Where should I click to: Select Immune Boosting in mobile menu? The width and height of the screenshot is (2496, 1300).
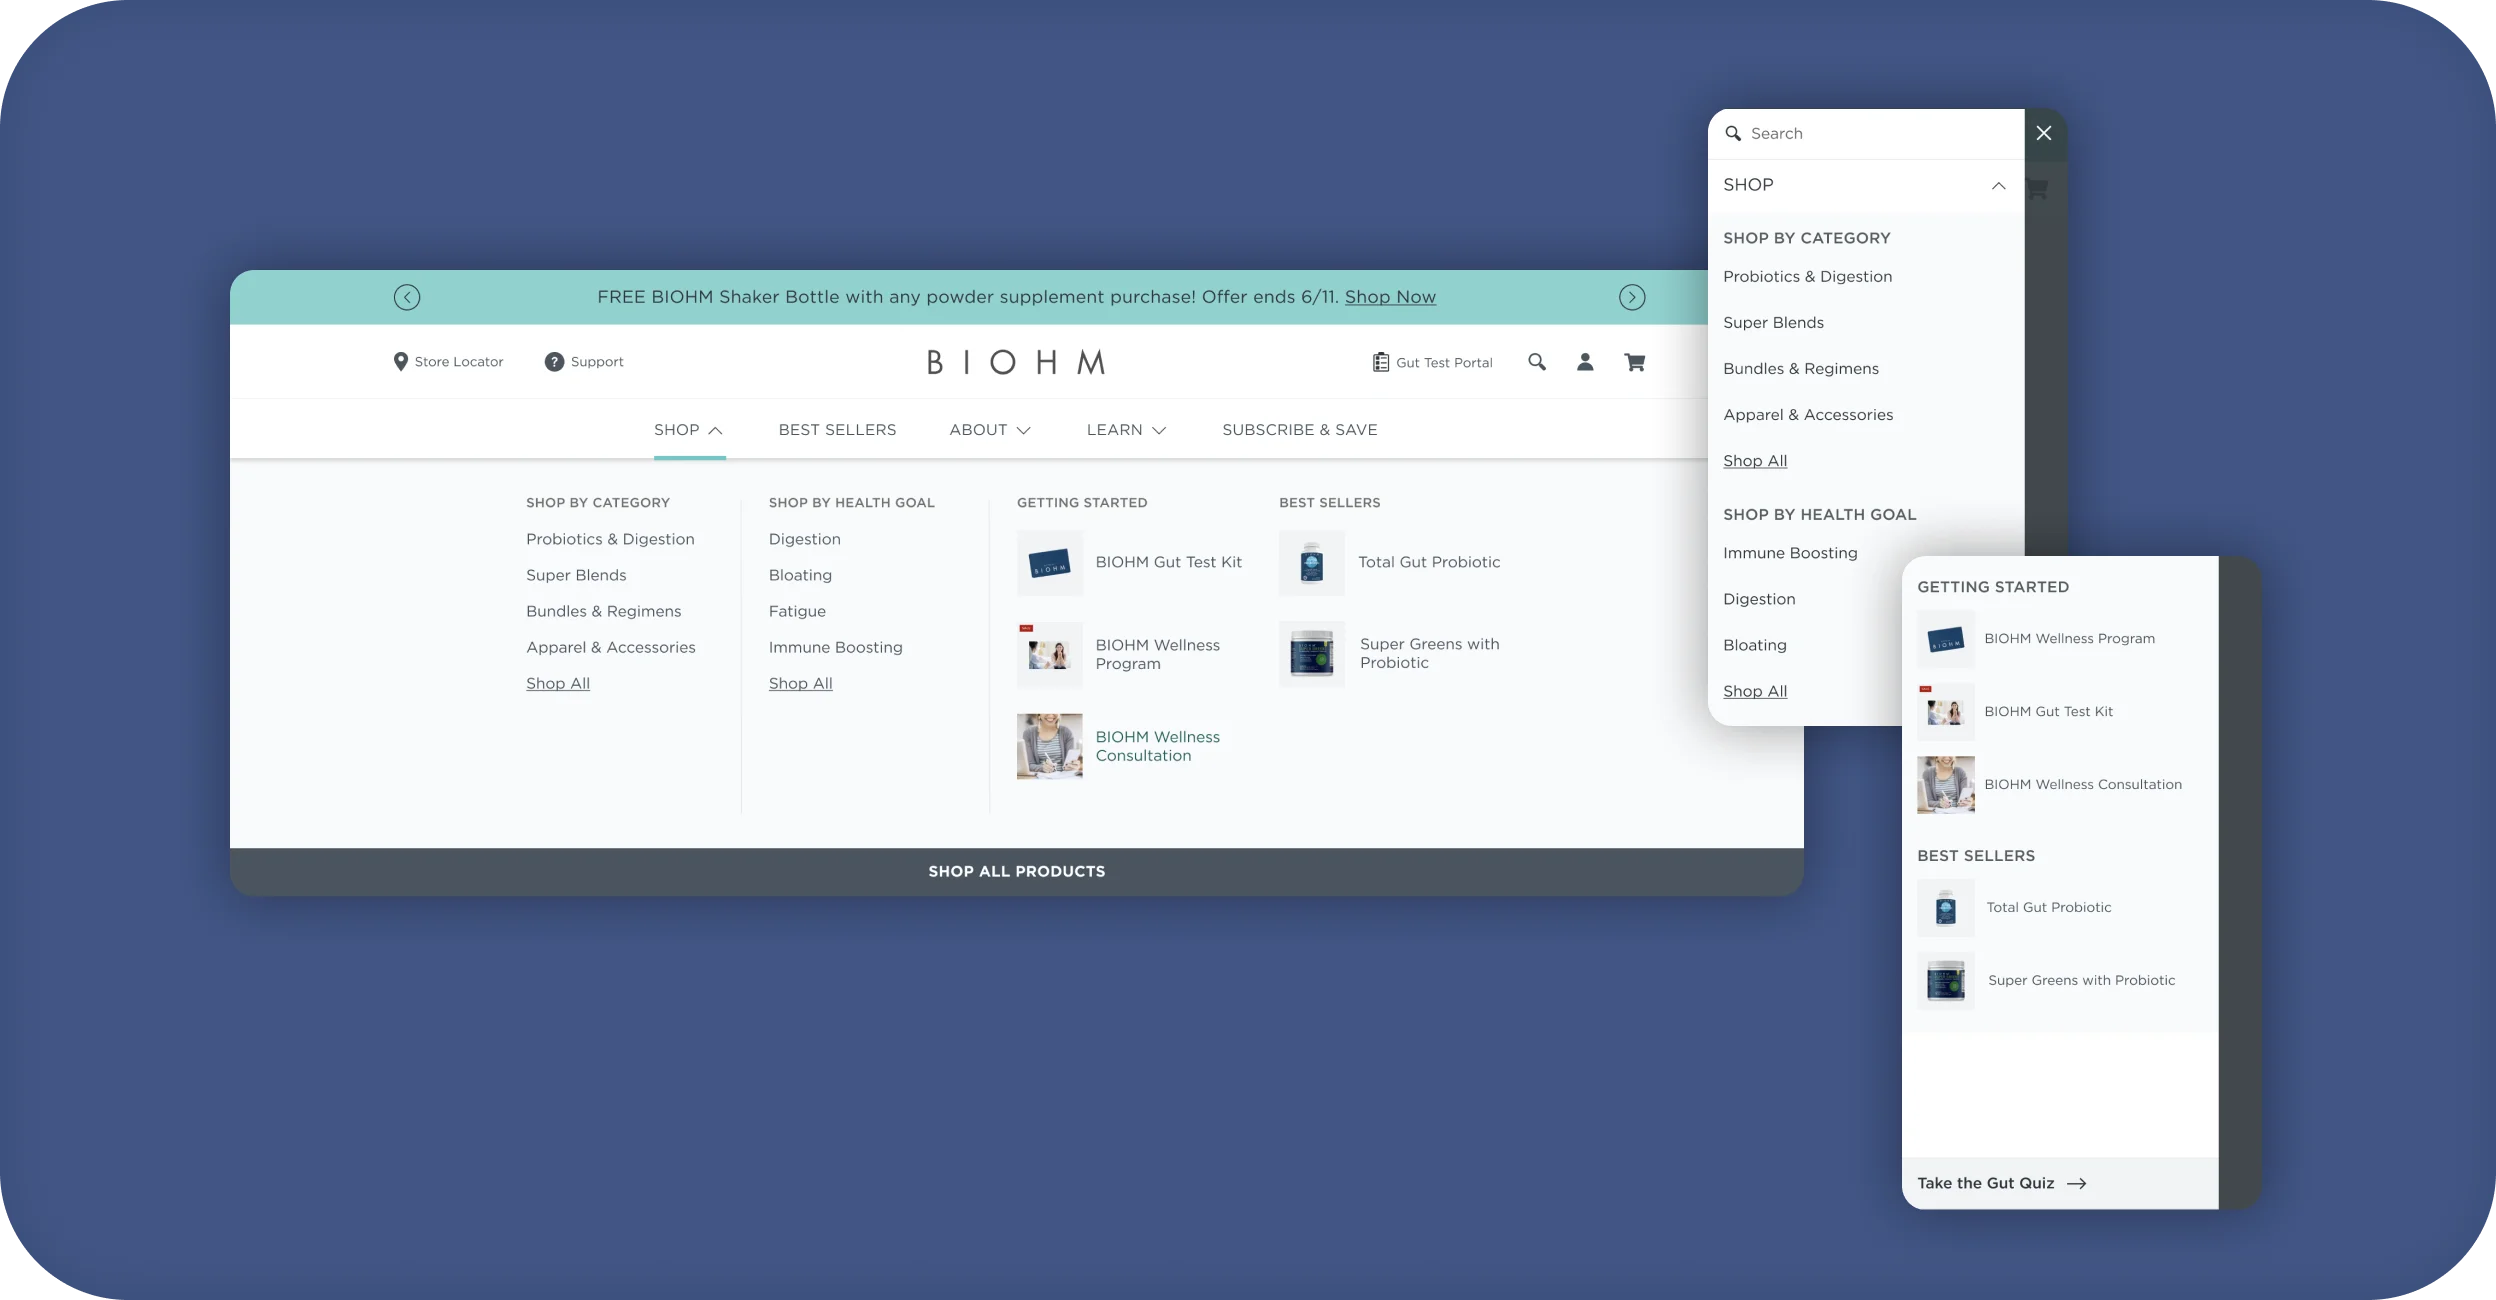coord(1790,553)
